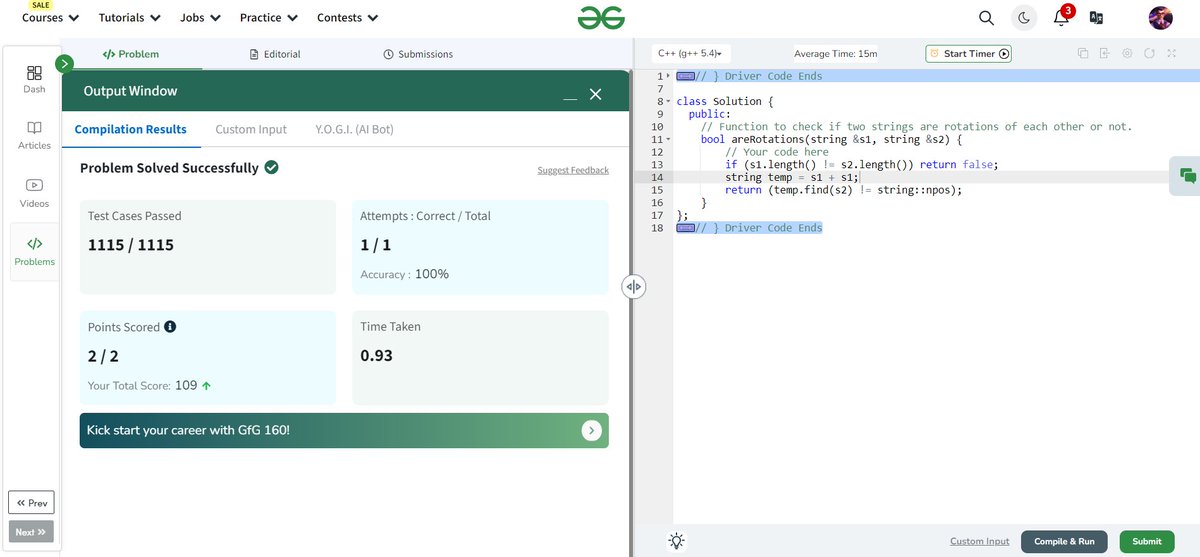1200x557 pixels.
Task: Open Dash in left sidebar
Action: 34,79
